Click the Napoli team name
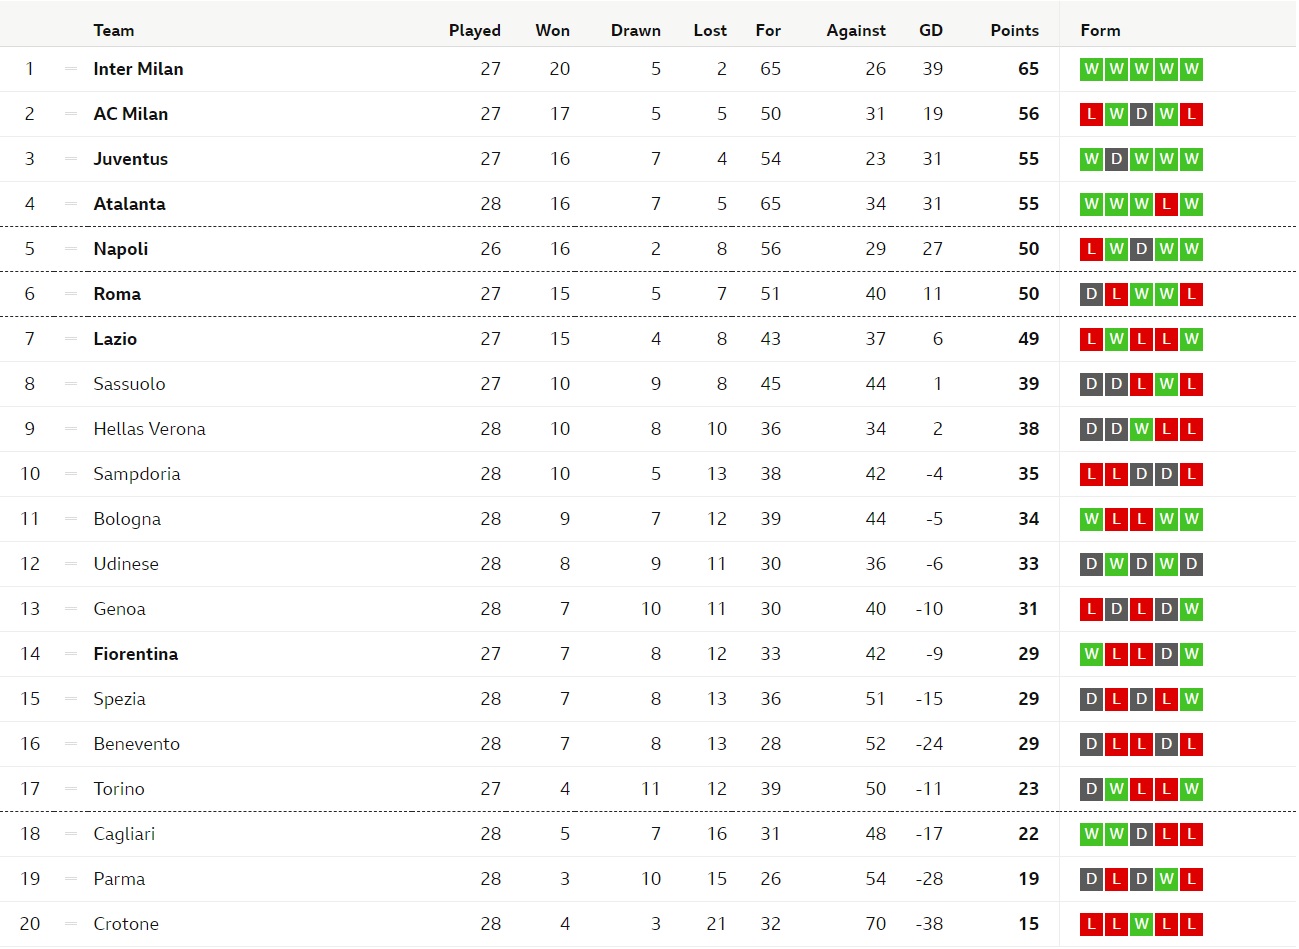Viewport: 1299px width, 949px height. tap(120, 249)
